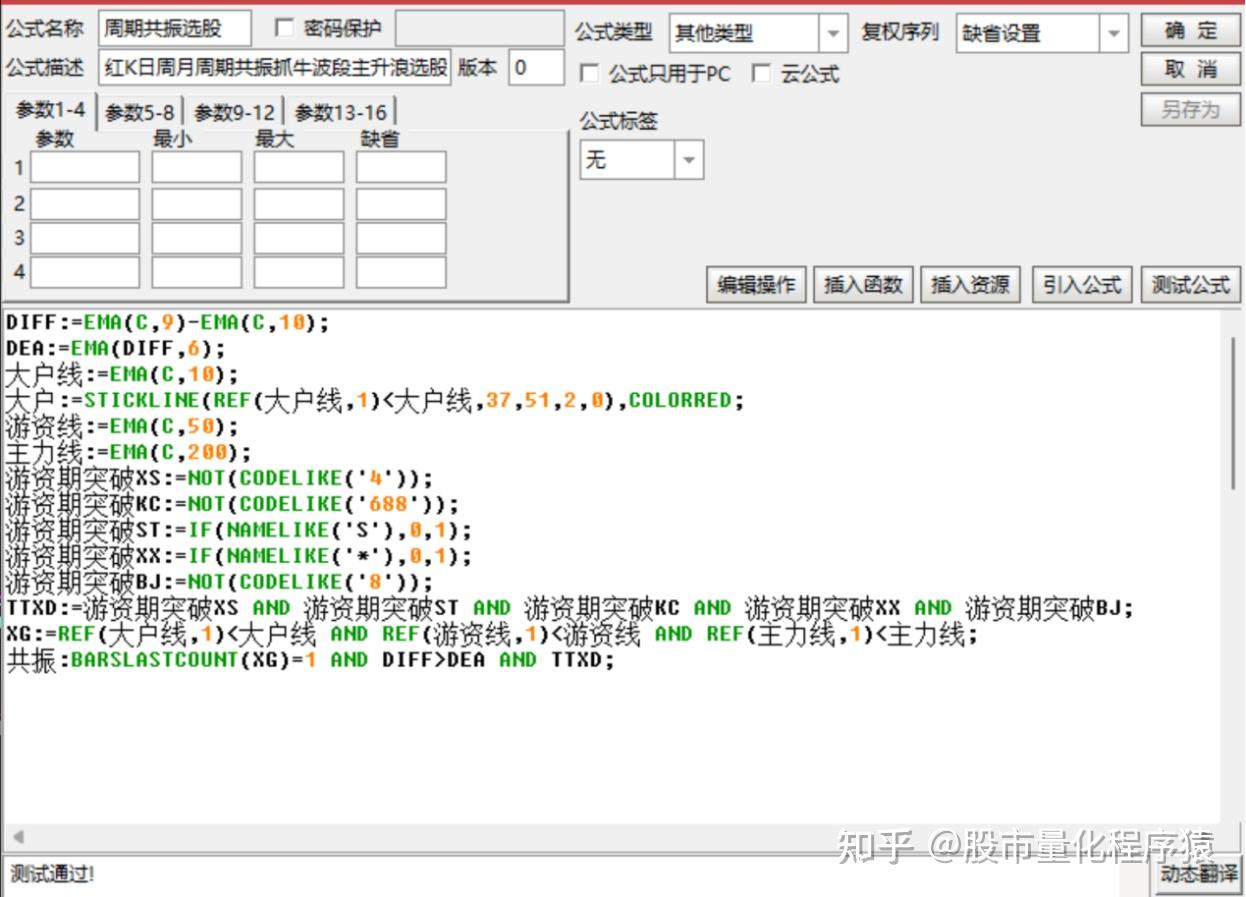Enable the 公式只用于PC checkbox

point(590,73)
